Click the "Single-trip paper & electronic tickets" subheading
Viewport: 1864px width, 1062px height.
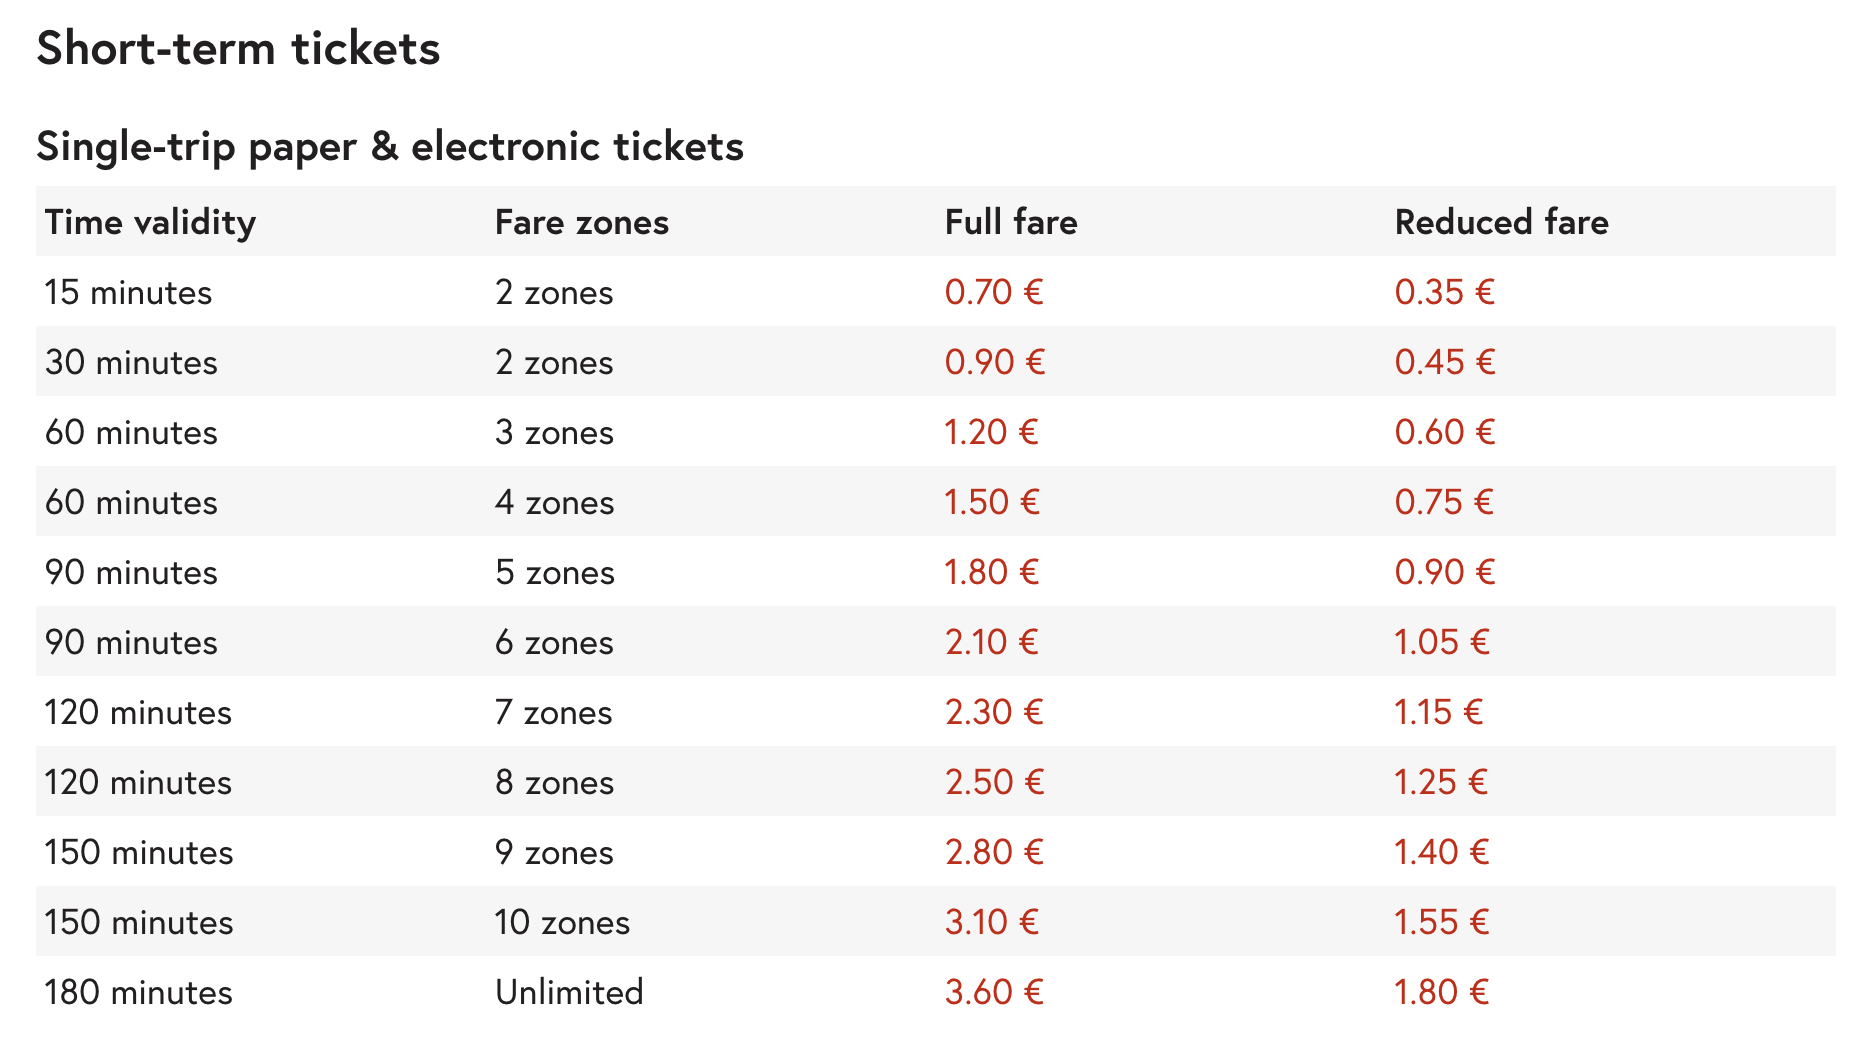point(390,146)
